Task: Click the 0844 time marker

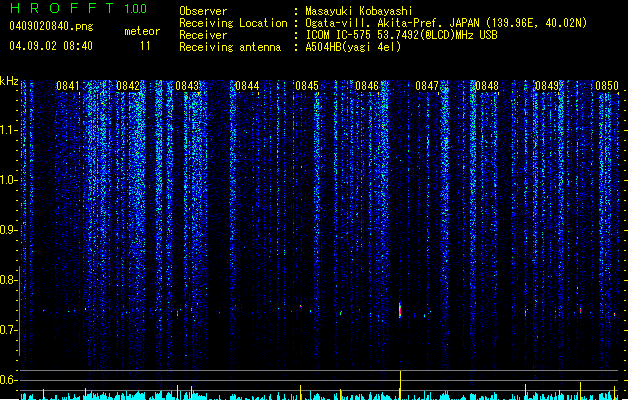Action: click(247, 86)
